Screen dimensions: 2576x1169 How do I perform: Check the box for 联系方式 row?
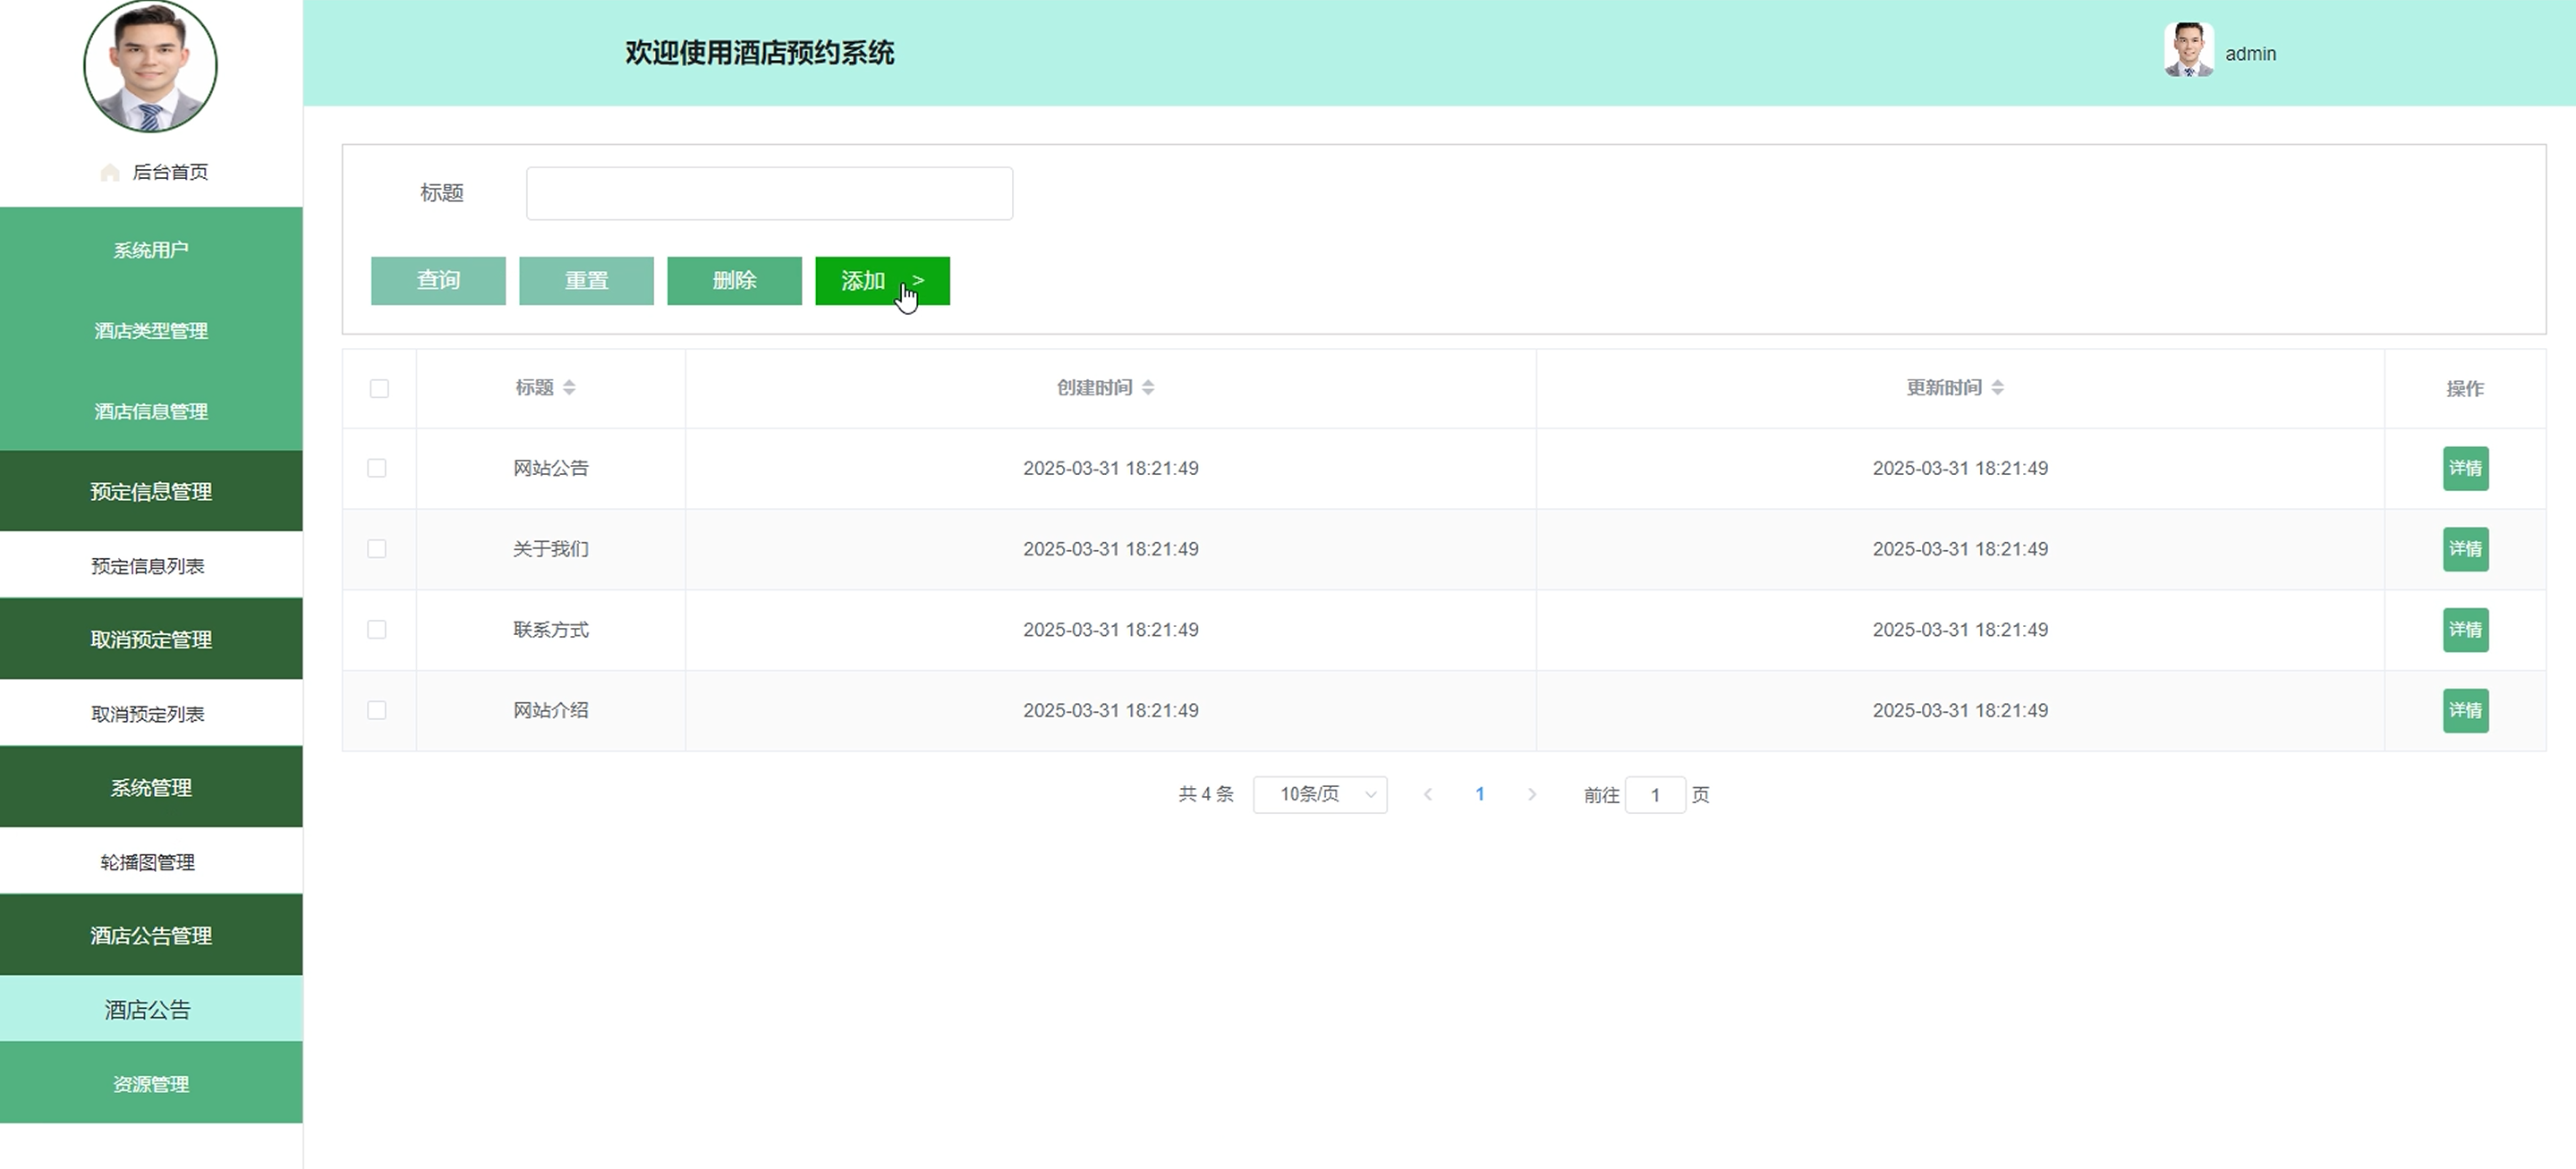tap(377, 630)
